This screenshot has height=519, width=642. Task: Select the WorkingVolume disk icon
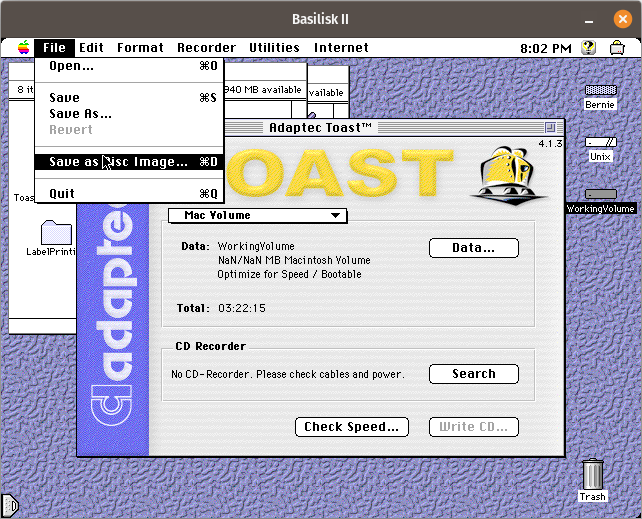point(601,194)
